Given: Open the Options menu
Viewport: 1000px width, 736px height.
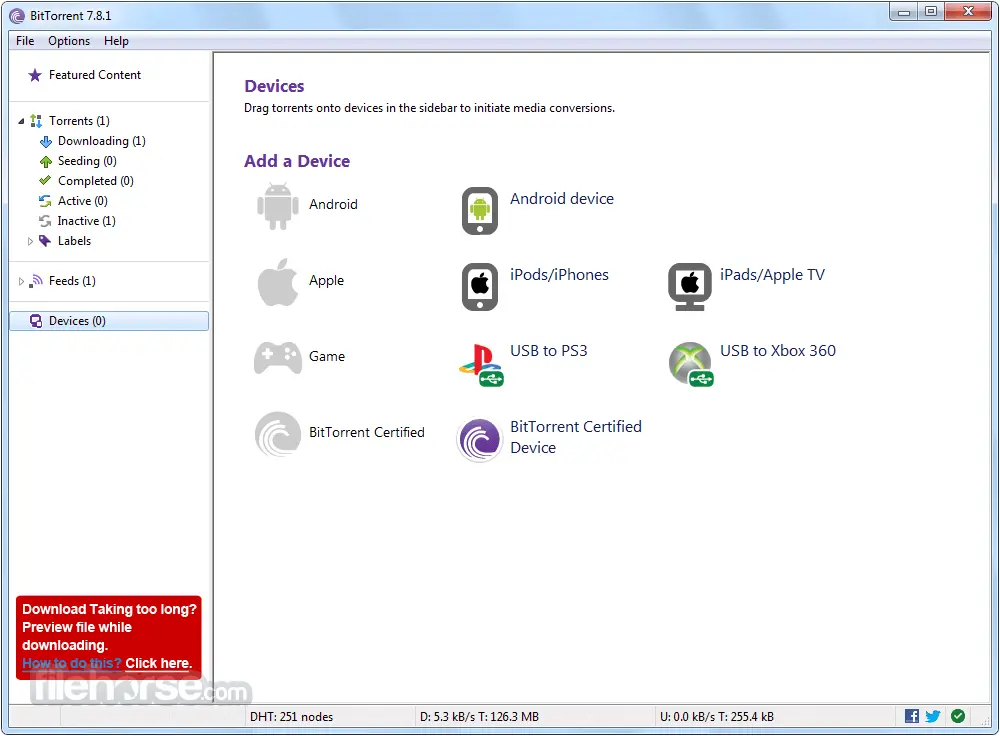Looking at the screenshot, I should 69,41.
